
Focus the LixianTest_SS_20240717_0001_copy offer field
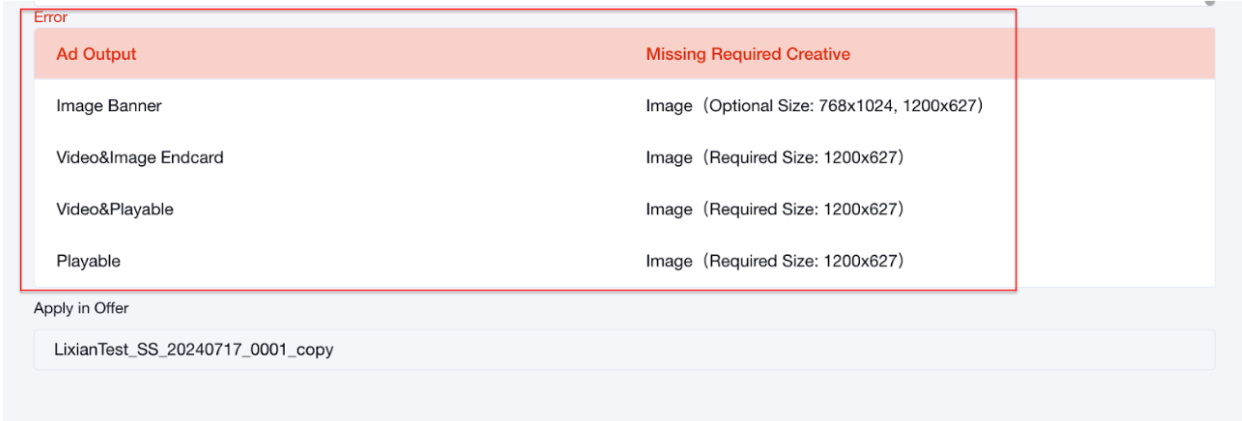point(624,350)
